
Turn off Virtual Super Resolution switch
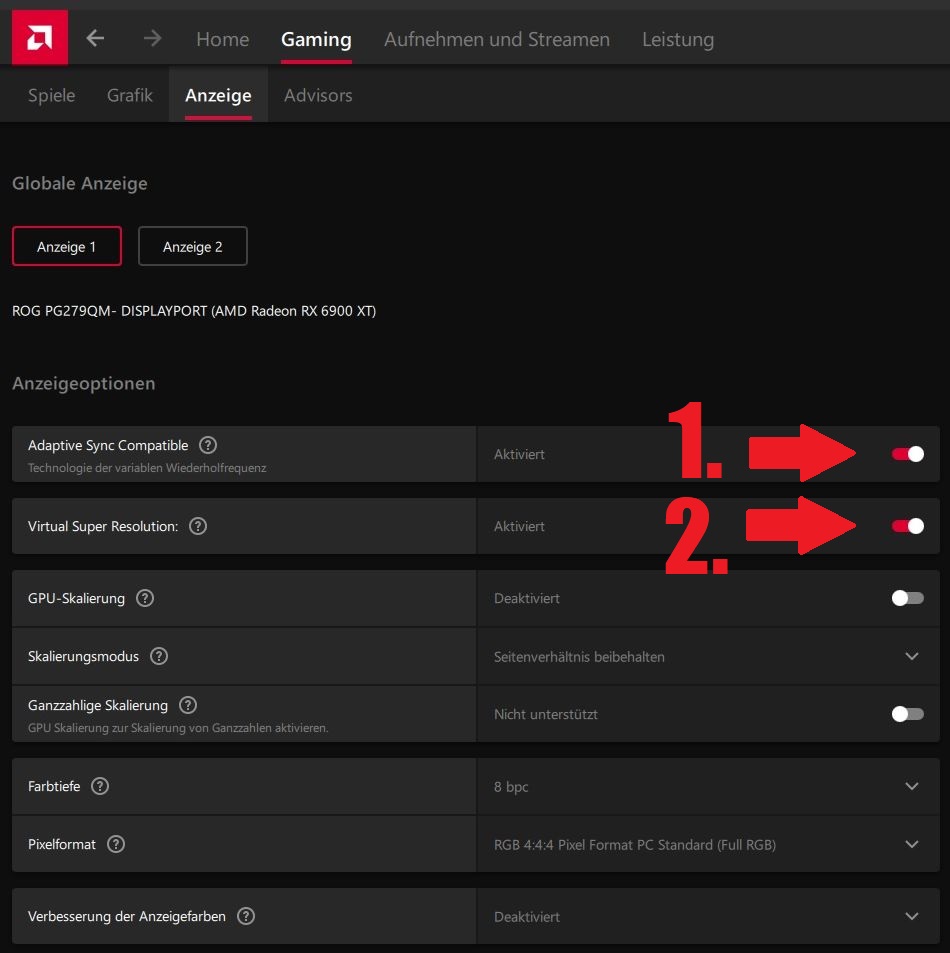pyautogui.click(x=907, y=526)
